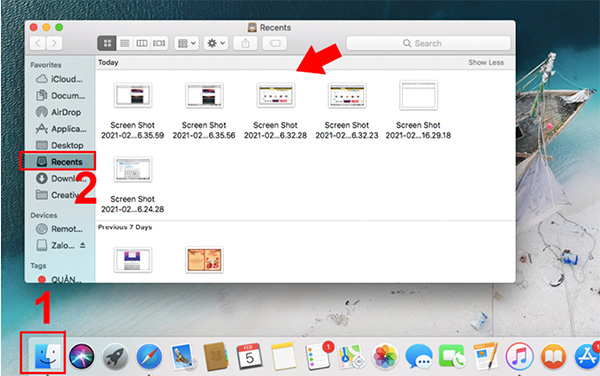Switch to list view in Finder toolbar
Viewport: 600px width, 376px height.
point(125,43)
